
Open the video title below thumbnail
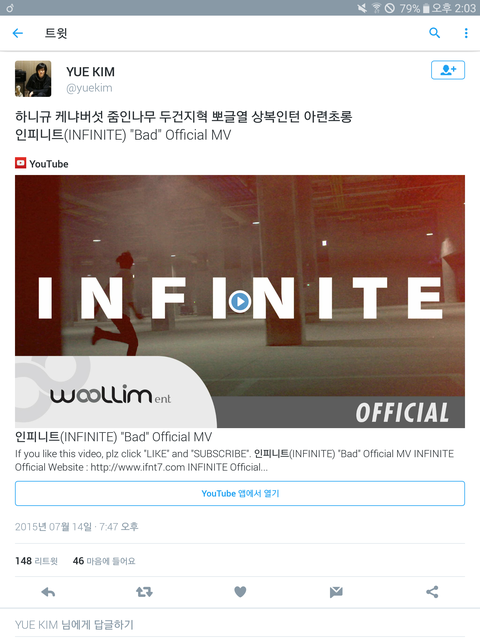pyautogui.click(x=113, y=437)
